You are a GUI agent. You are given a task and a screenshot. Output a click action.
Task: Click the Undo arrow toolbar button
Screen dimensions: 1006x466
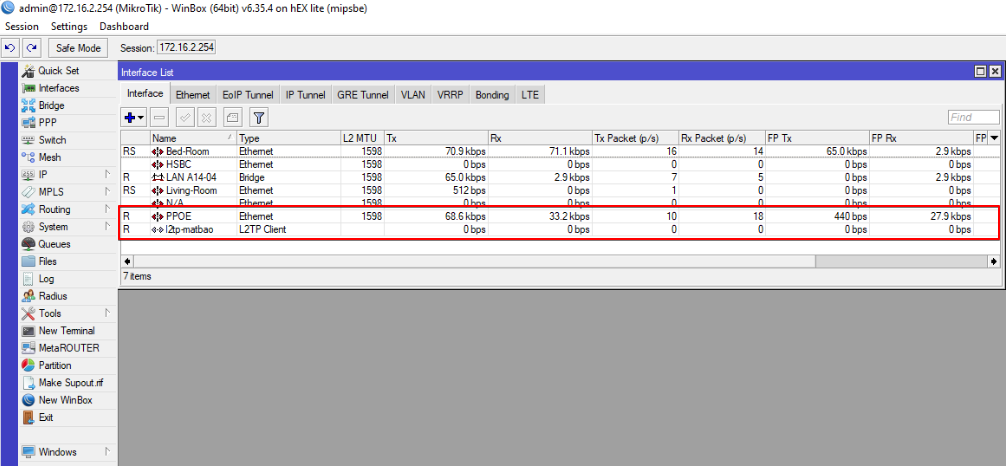point(10,47)
